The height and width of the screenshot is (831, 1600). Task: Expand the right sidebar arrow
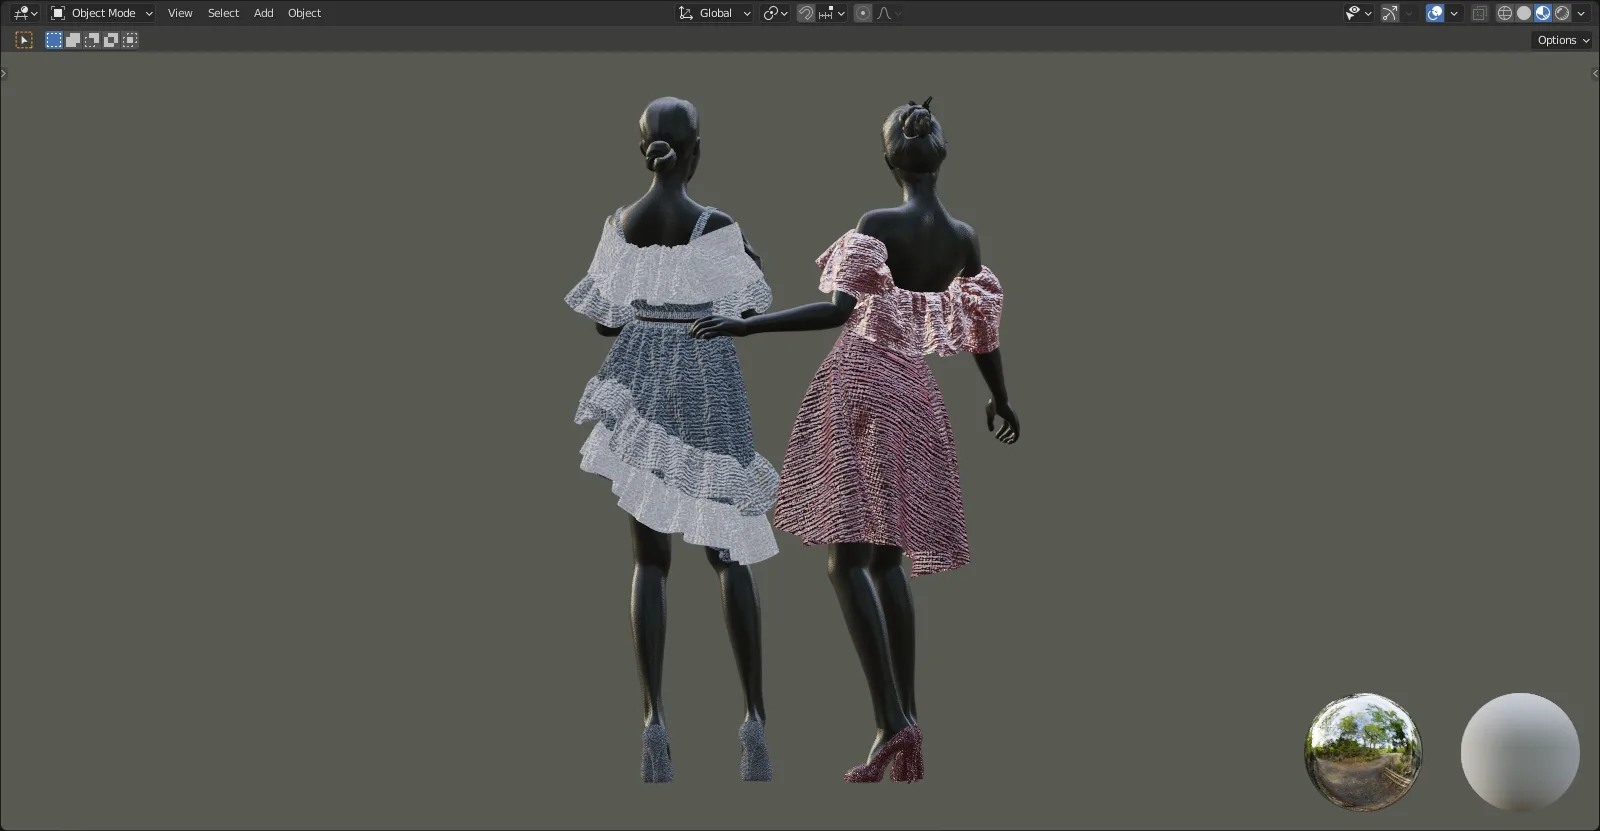(x=1595, y=73)
